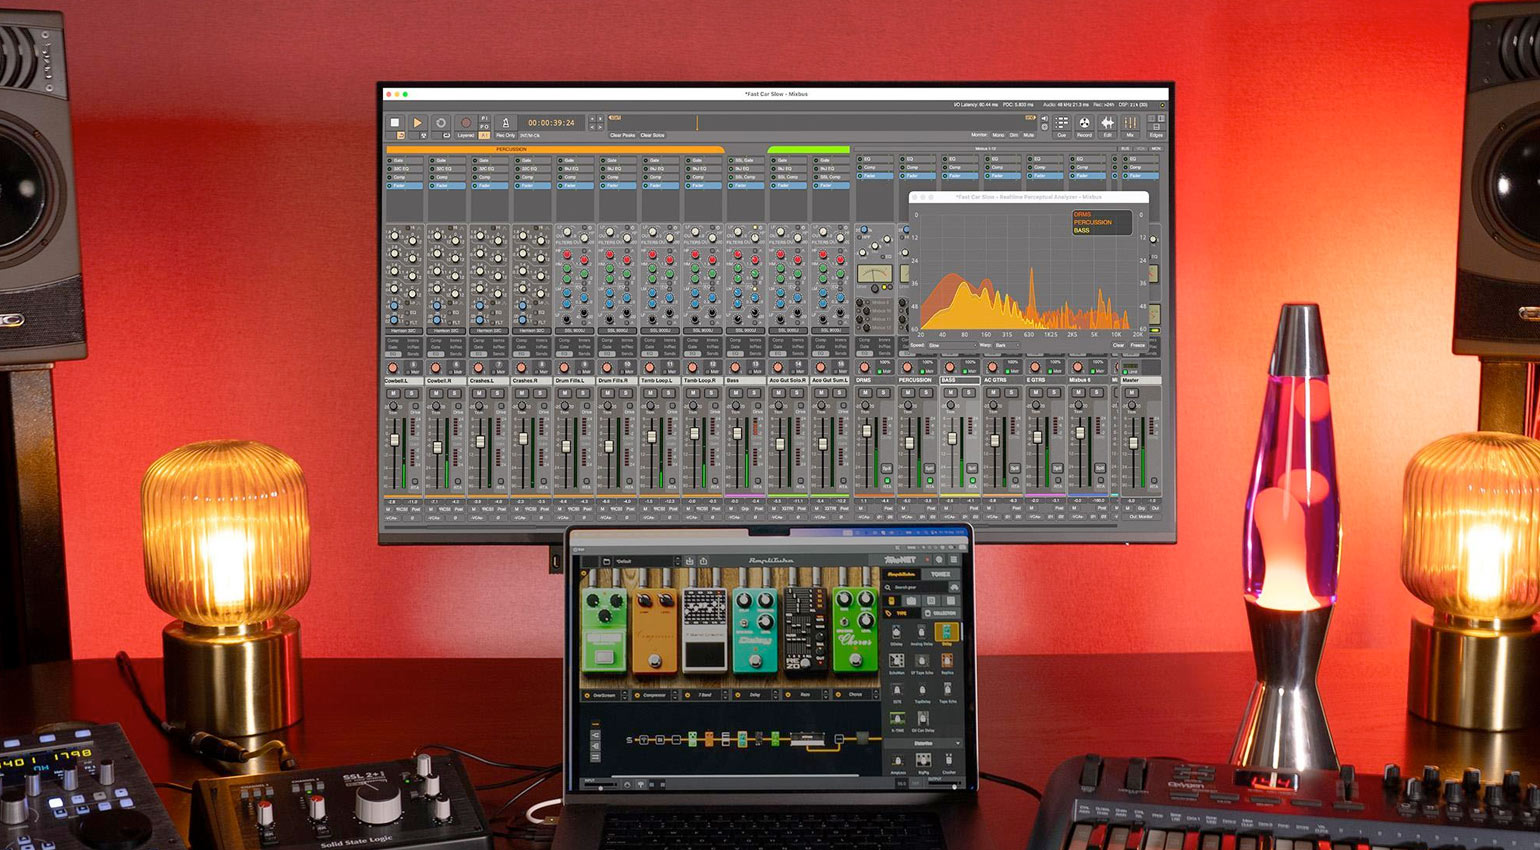Arm the global Record button in transport

(465, 123)
